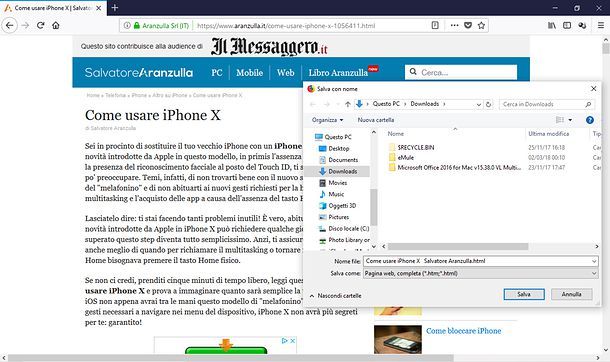The image size is (610, 362).
Task: Open the Organizza dropdown menu
Action: coord(327,120)
